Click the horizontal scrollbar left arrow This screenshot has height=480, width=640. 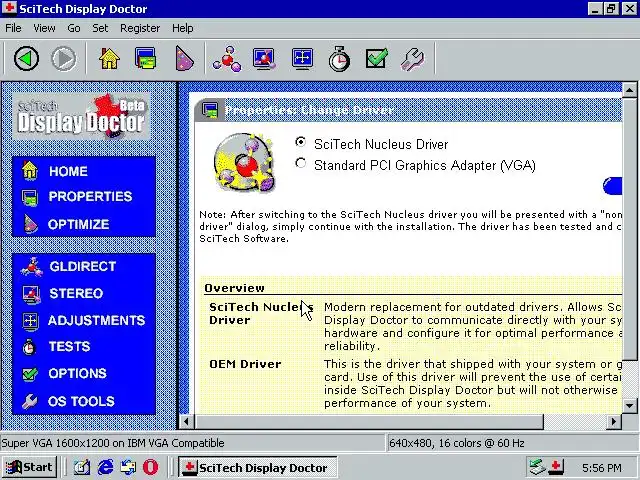[187, 422]
